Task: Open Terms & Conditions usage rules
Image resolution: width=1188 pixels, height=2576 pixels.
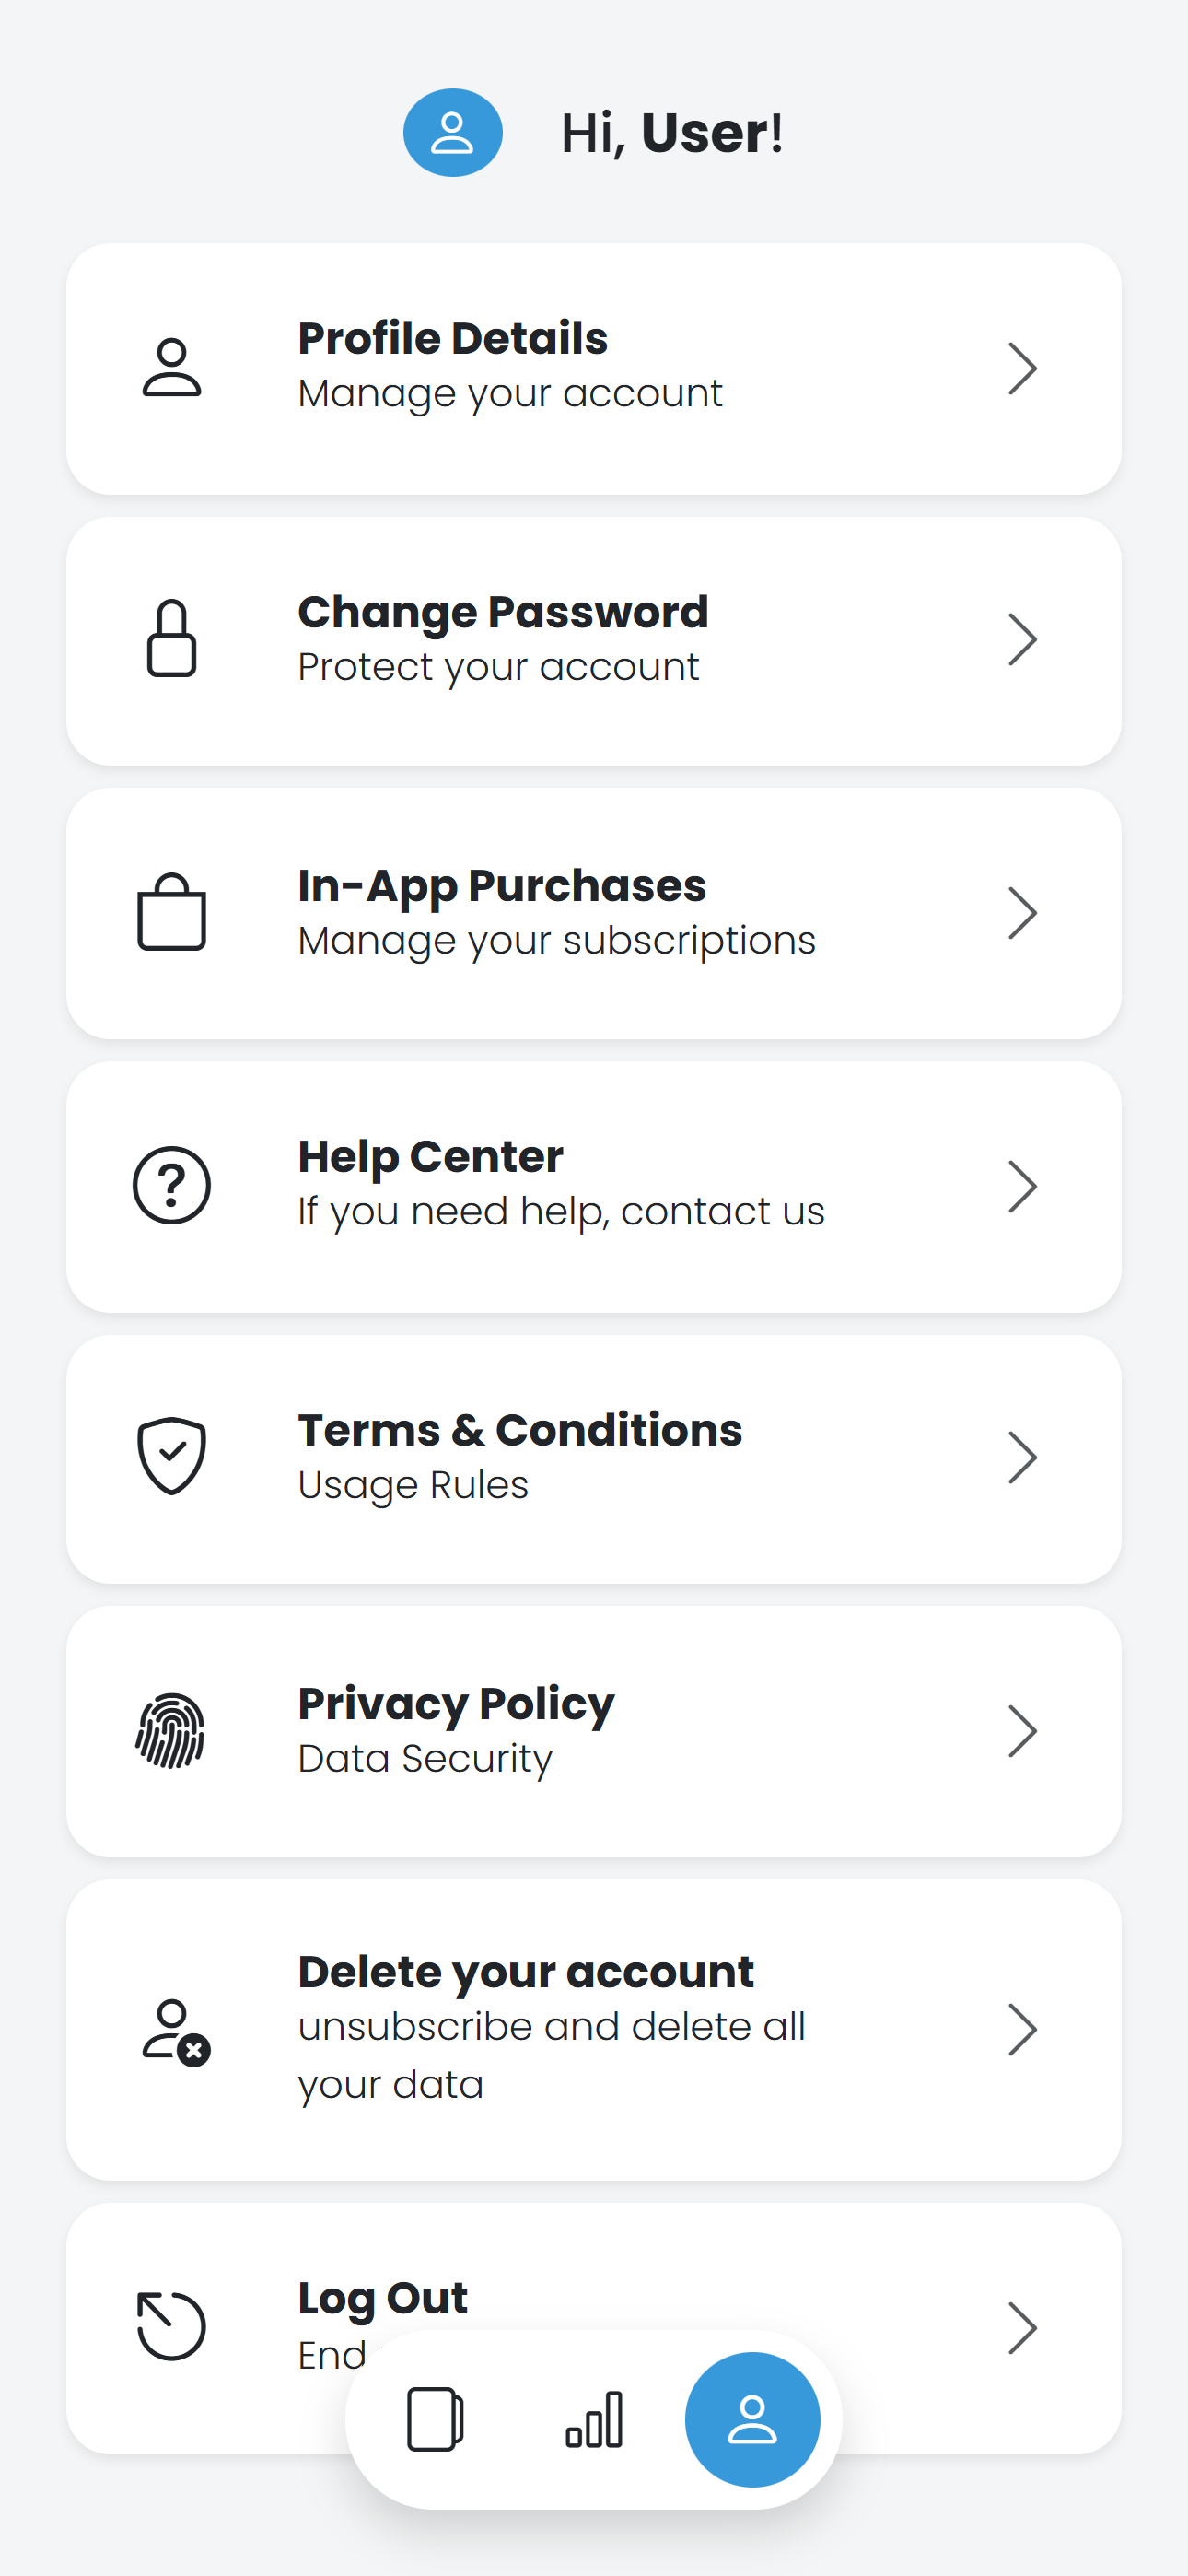Action: [x=594, y=1458]
